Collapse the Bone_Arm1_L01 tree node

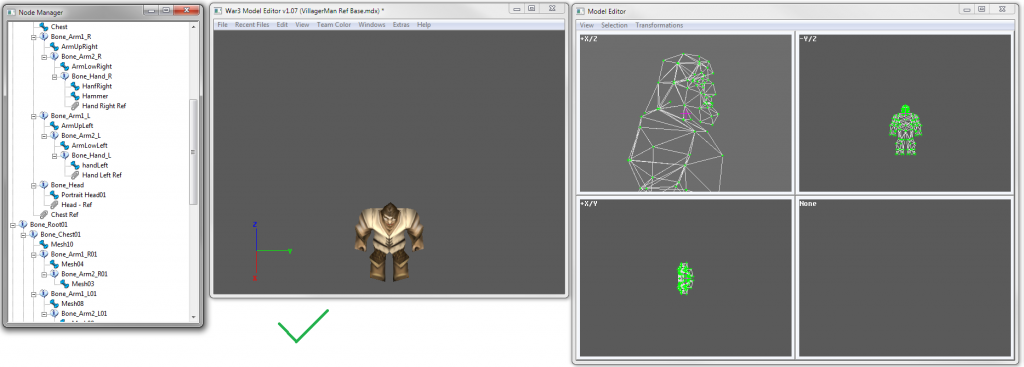tap(33, 294)
